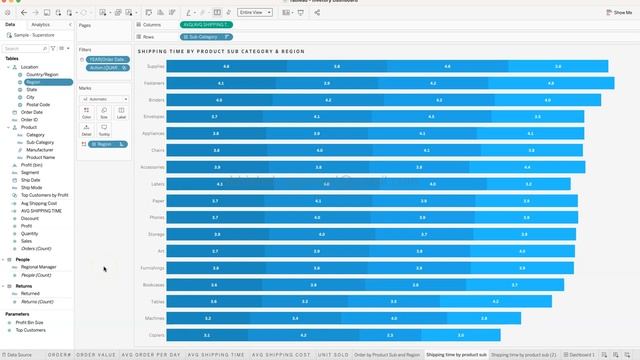This screenshot has height=360, width=640.
Task: Click the Supplies row header label
Action: coord(156,66)
